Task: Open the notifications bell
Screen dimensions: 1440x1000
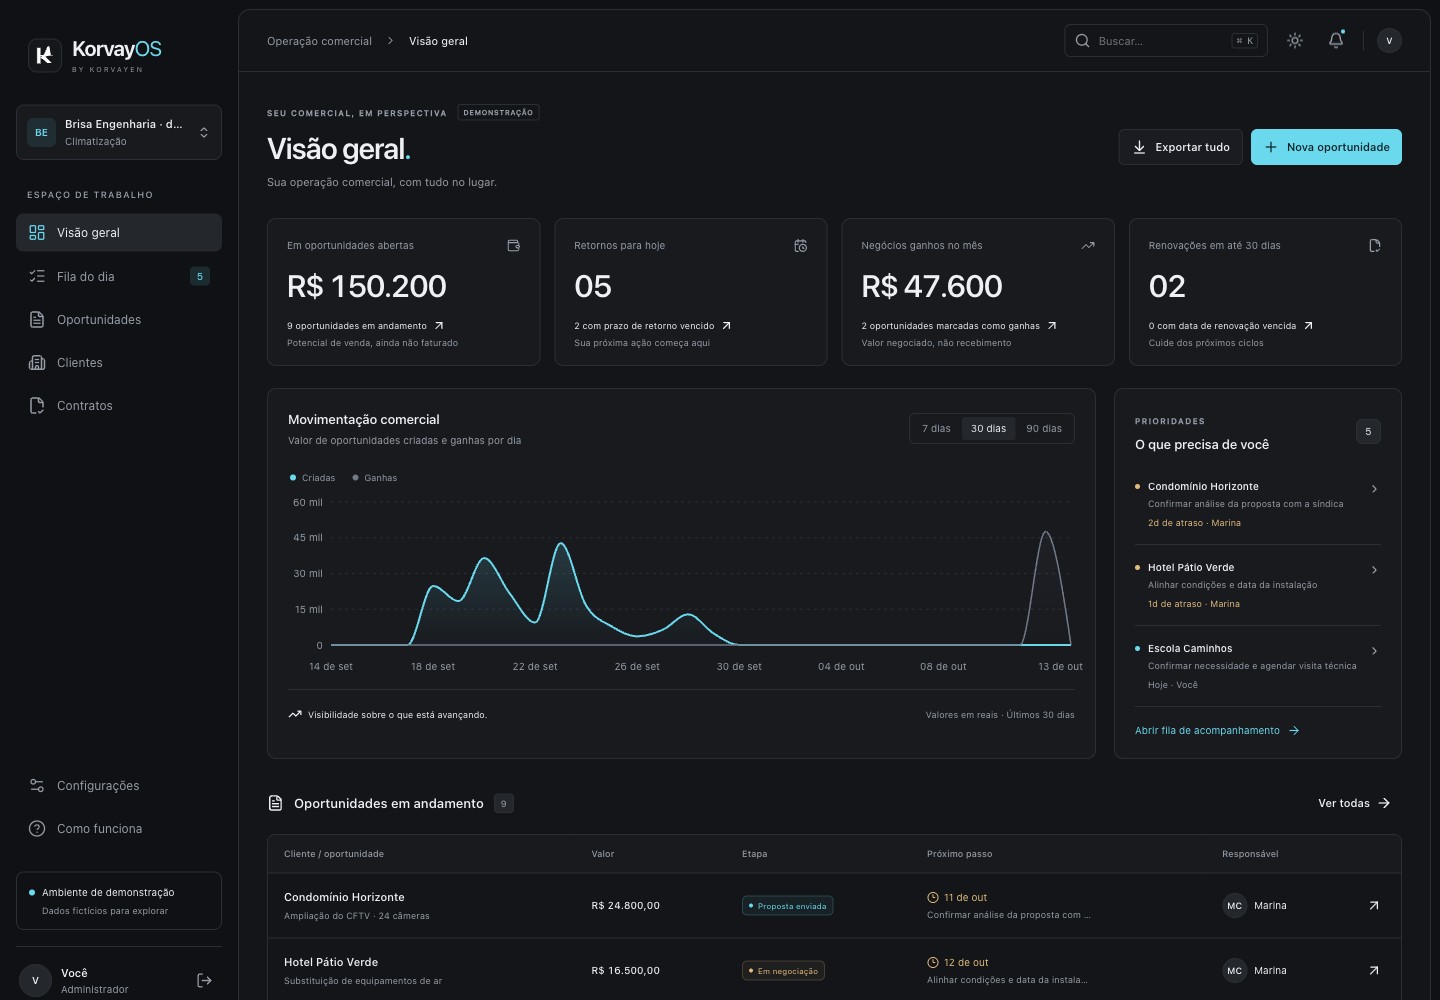Action: click(1336, 41)
